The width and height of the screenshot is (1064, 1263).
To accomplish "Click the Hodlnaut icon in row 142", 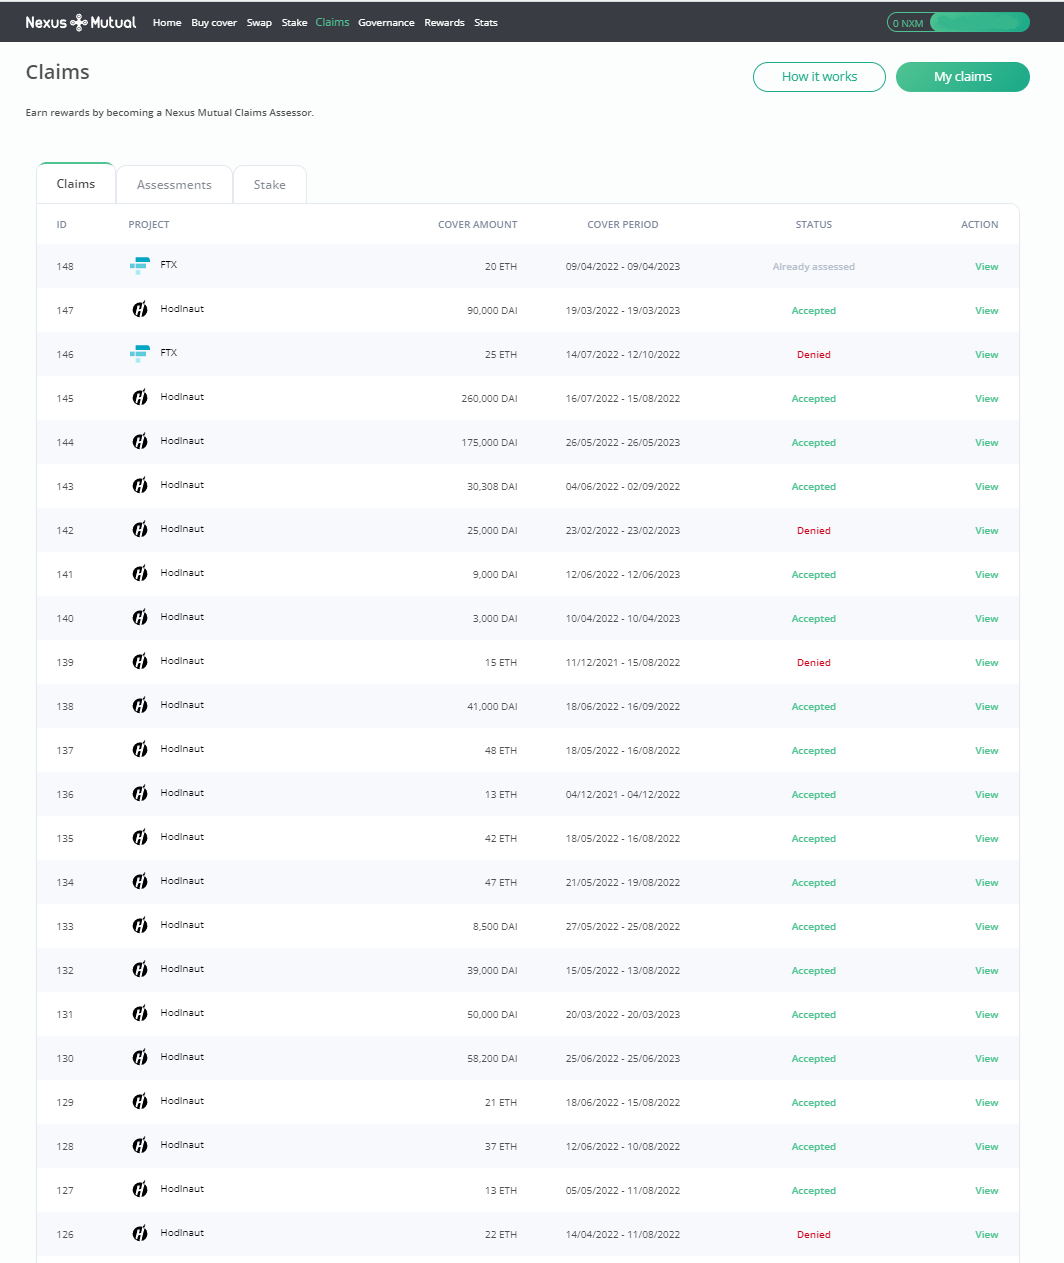I will [140, 530].
